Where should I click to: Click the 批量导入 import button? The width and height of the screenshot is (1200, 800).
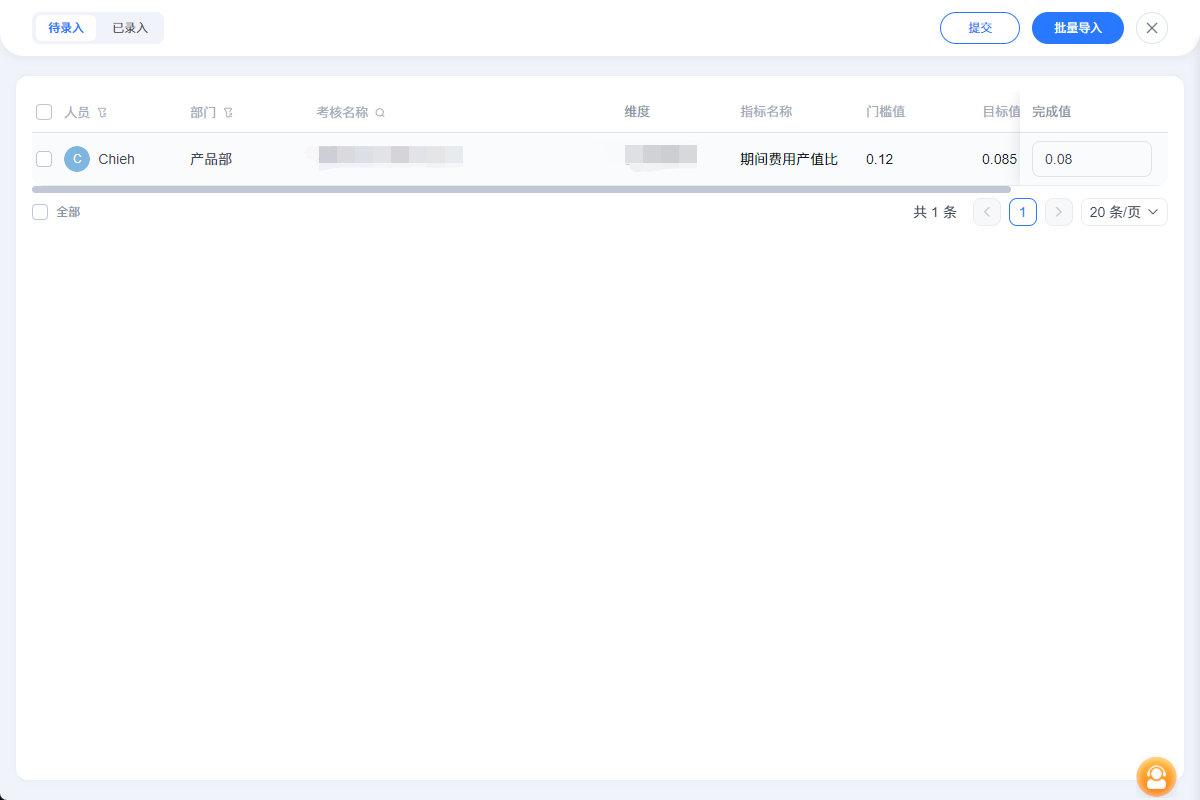click(x=1077, y=28)
